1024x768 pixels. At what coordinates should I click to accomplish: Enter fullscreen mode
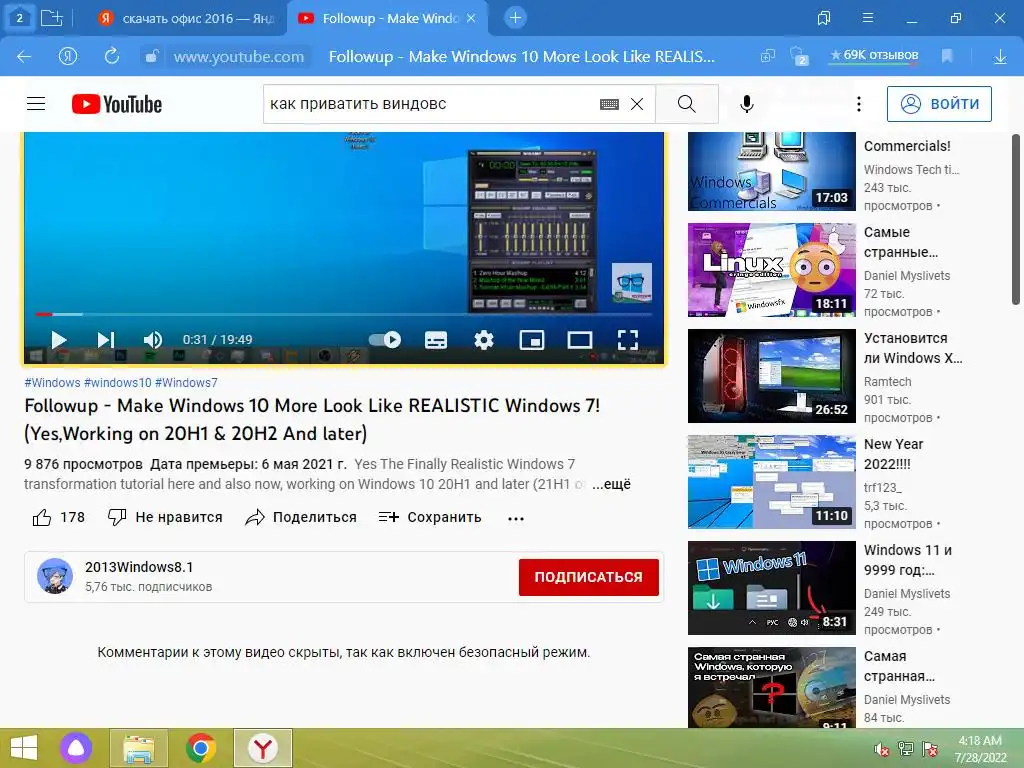[x=628, y=340]
